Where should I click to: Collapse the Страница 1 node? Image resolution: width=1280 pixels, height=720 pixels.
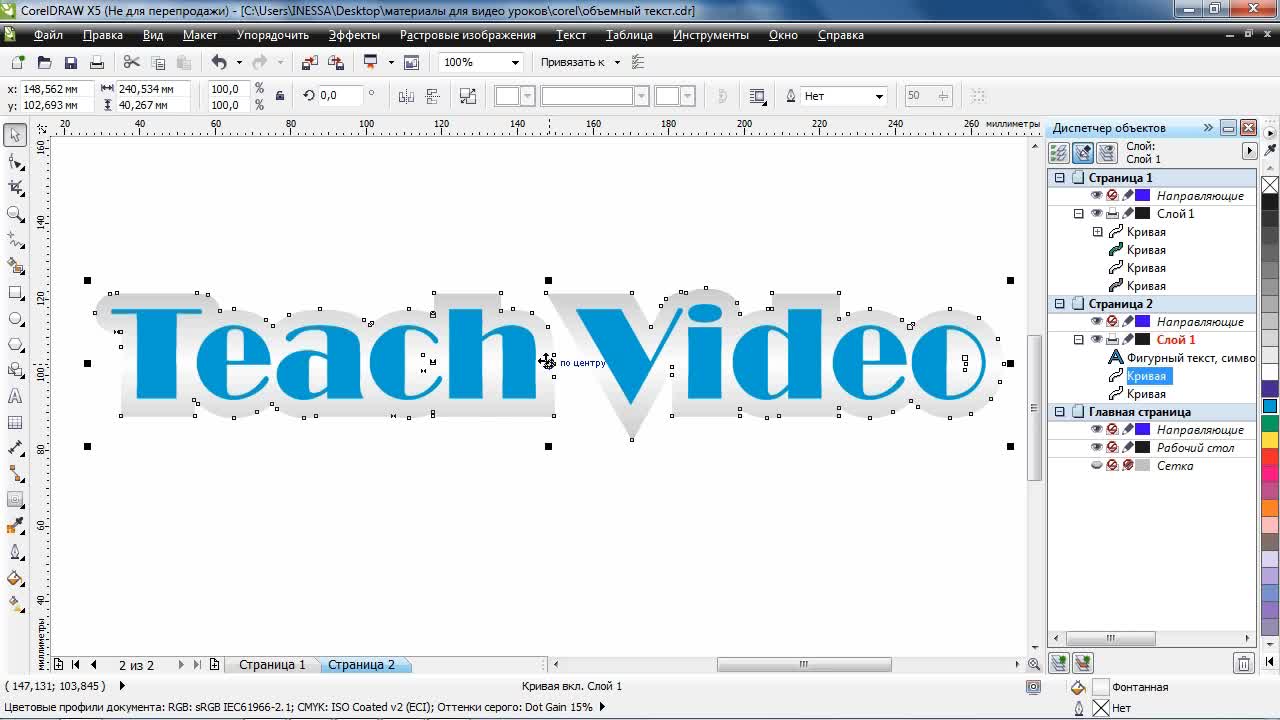(1059, 178)
